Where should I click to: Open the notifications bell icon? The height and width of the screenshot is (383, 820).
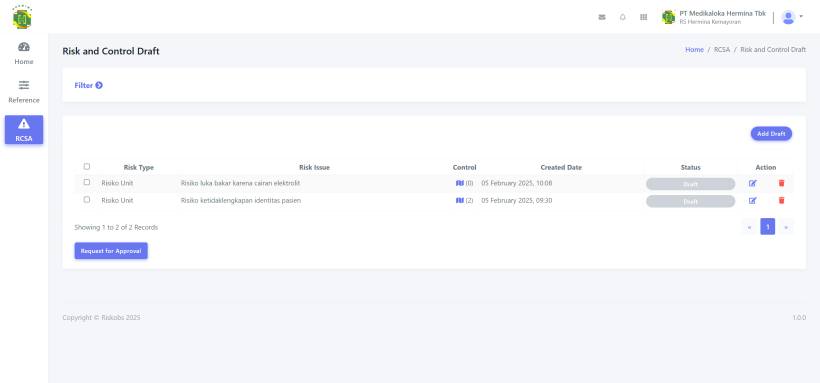tap(622, 17)
